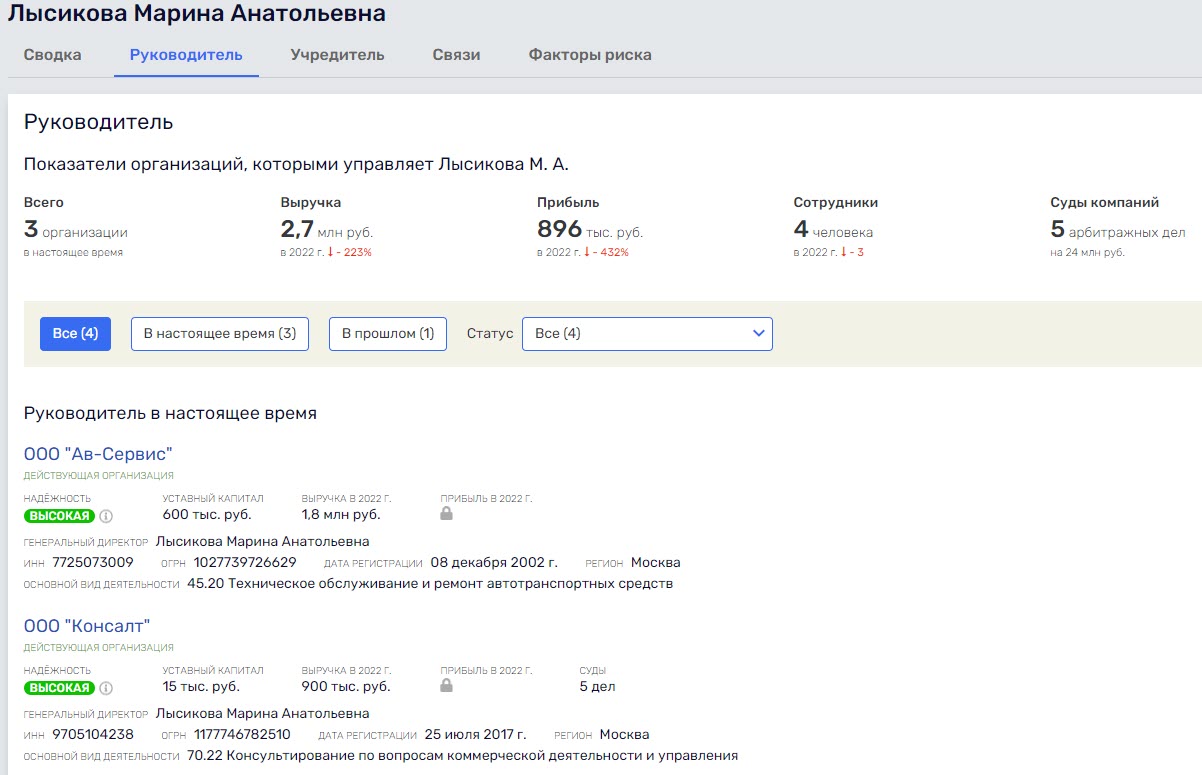Click the Суды компаний 5 арбитражных дел figure
This screenshot has width=1202, height=775.
1118,231
